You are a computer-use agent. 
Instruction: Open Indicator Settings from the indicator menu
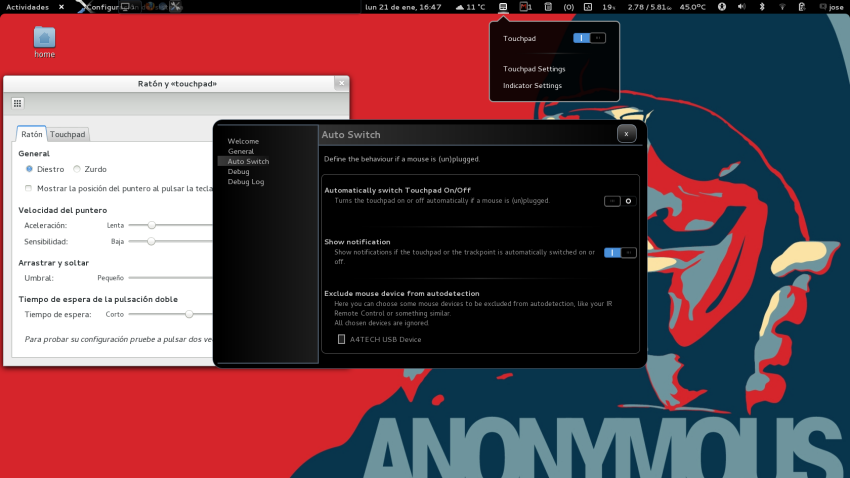[532, 86]
